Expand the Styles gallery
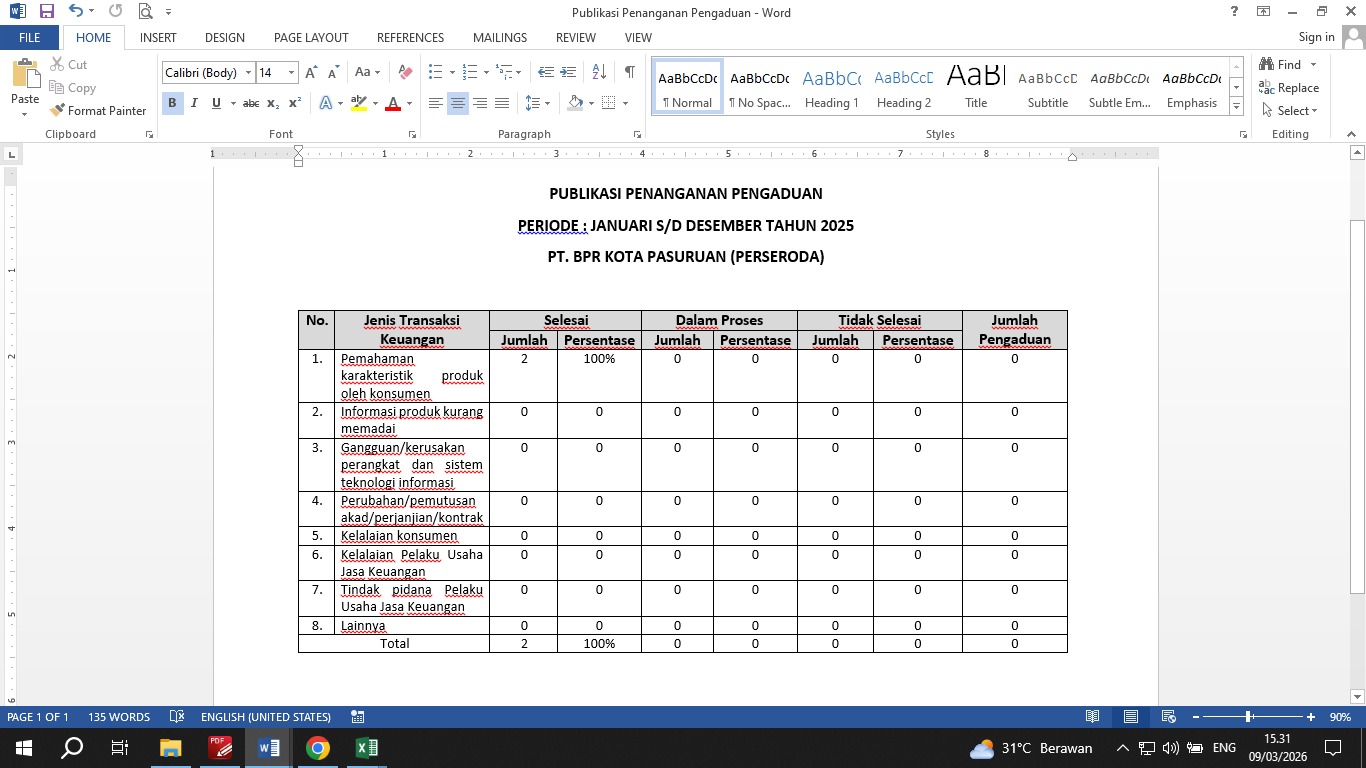The width and height of the screenshot is (1366, 768). [x=1237, y=107]
